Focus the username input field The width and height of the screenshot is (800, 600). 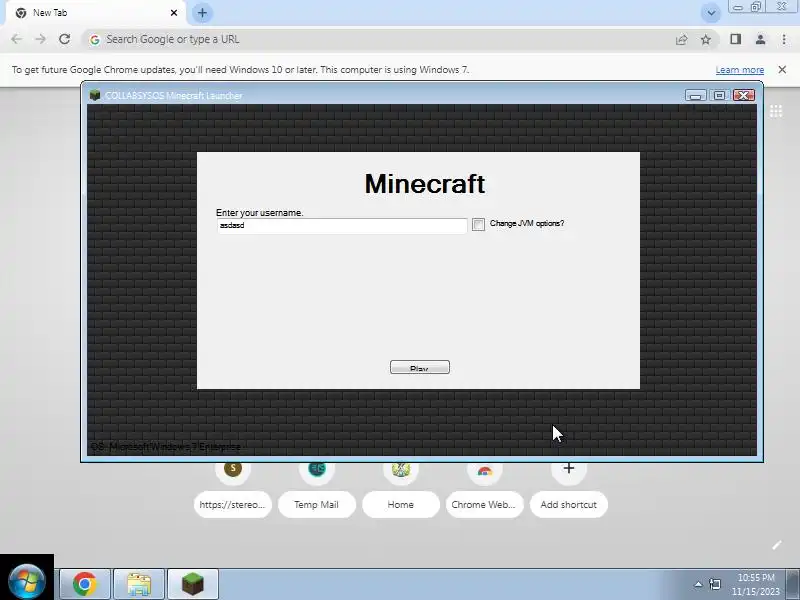[x=341, y=226]
